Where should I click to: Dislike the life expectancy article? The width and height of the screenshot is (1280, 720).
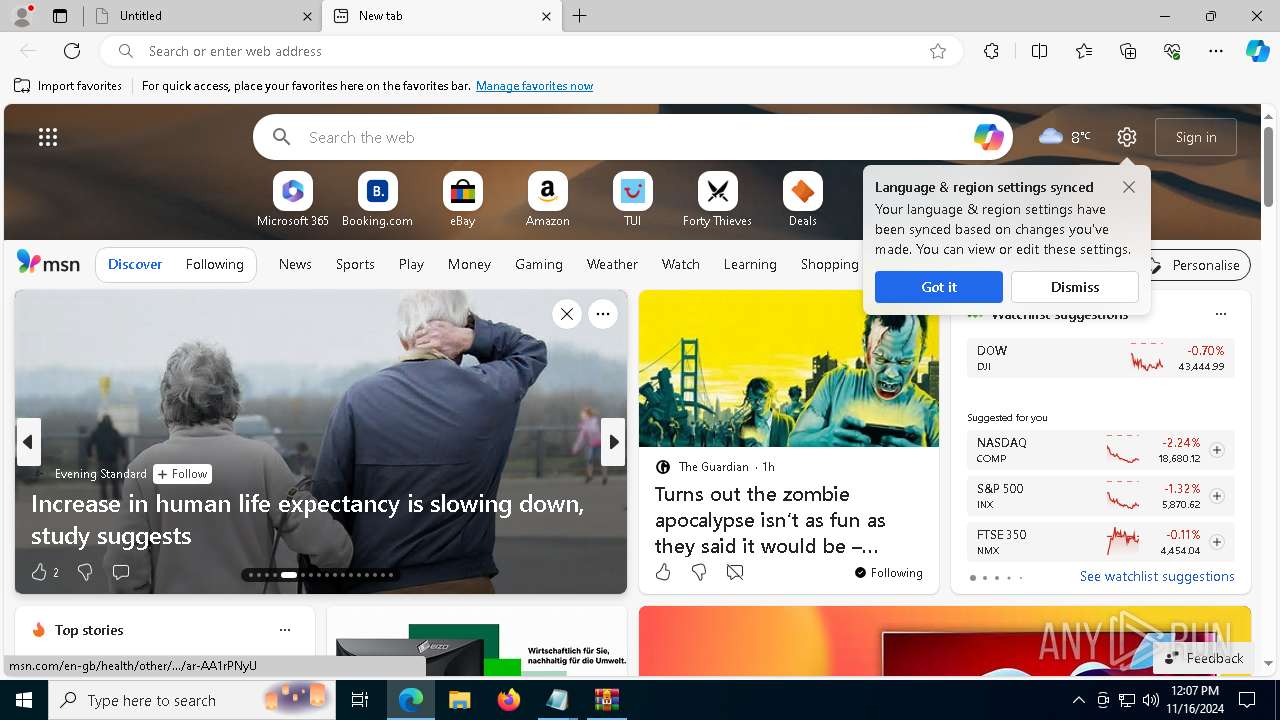click(x=85, y=572)
